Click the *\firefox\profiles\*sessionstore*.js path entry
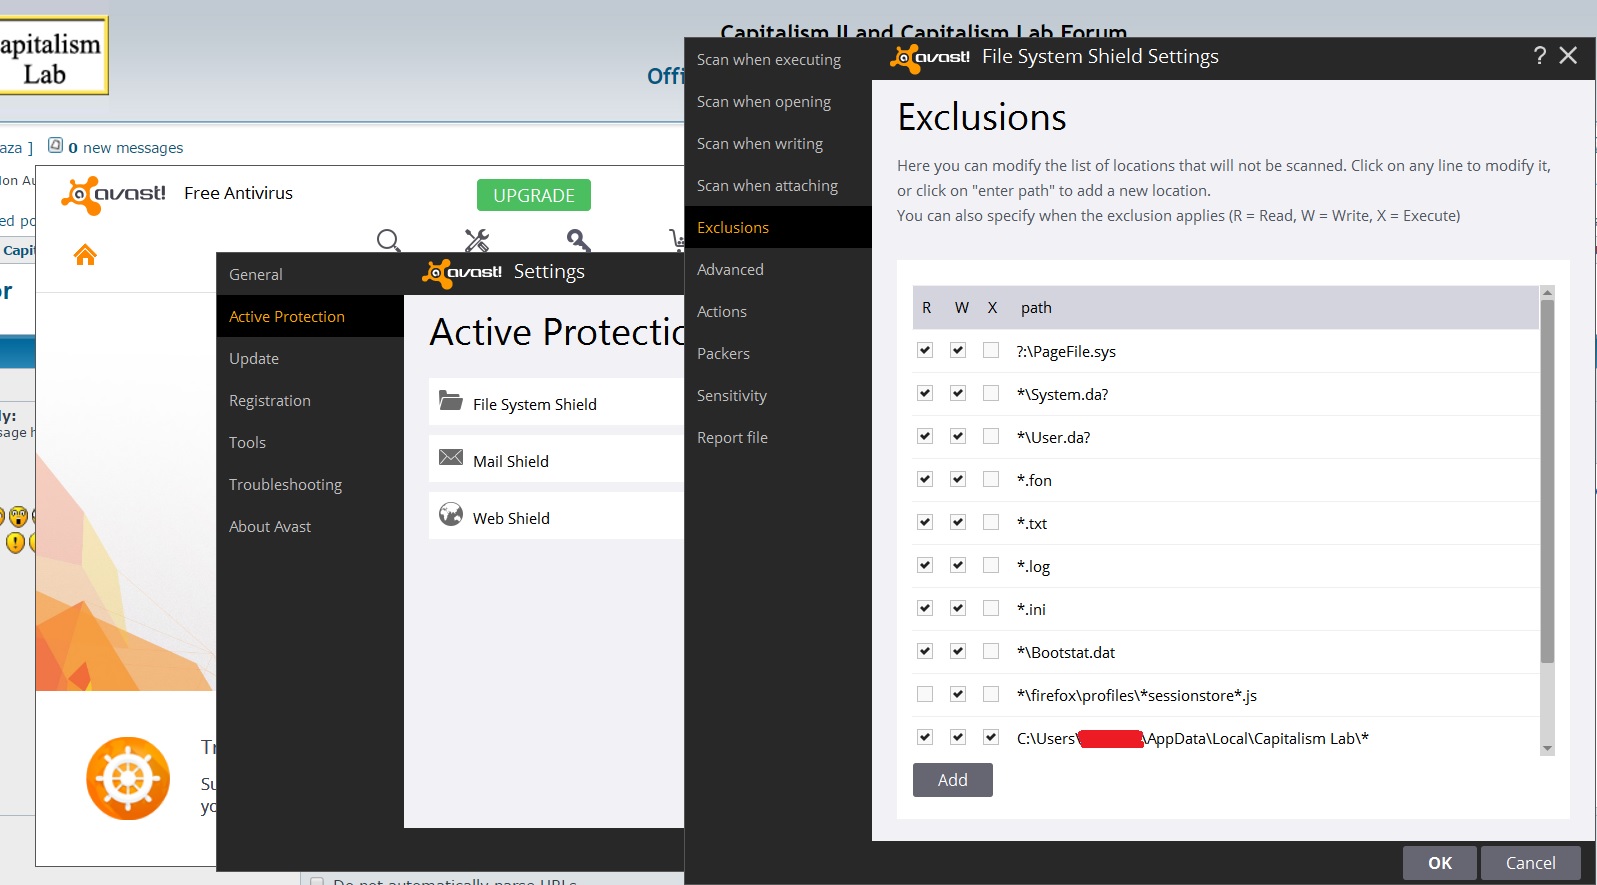 [1137, 695]
